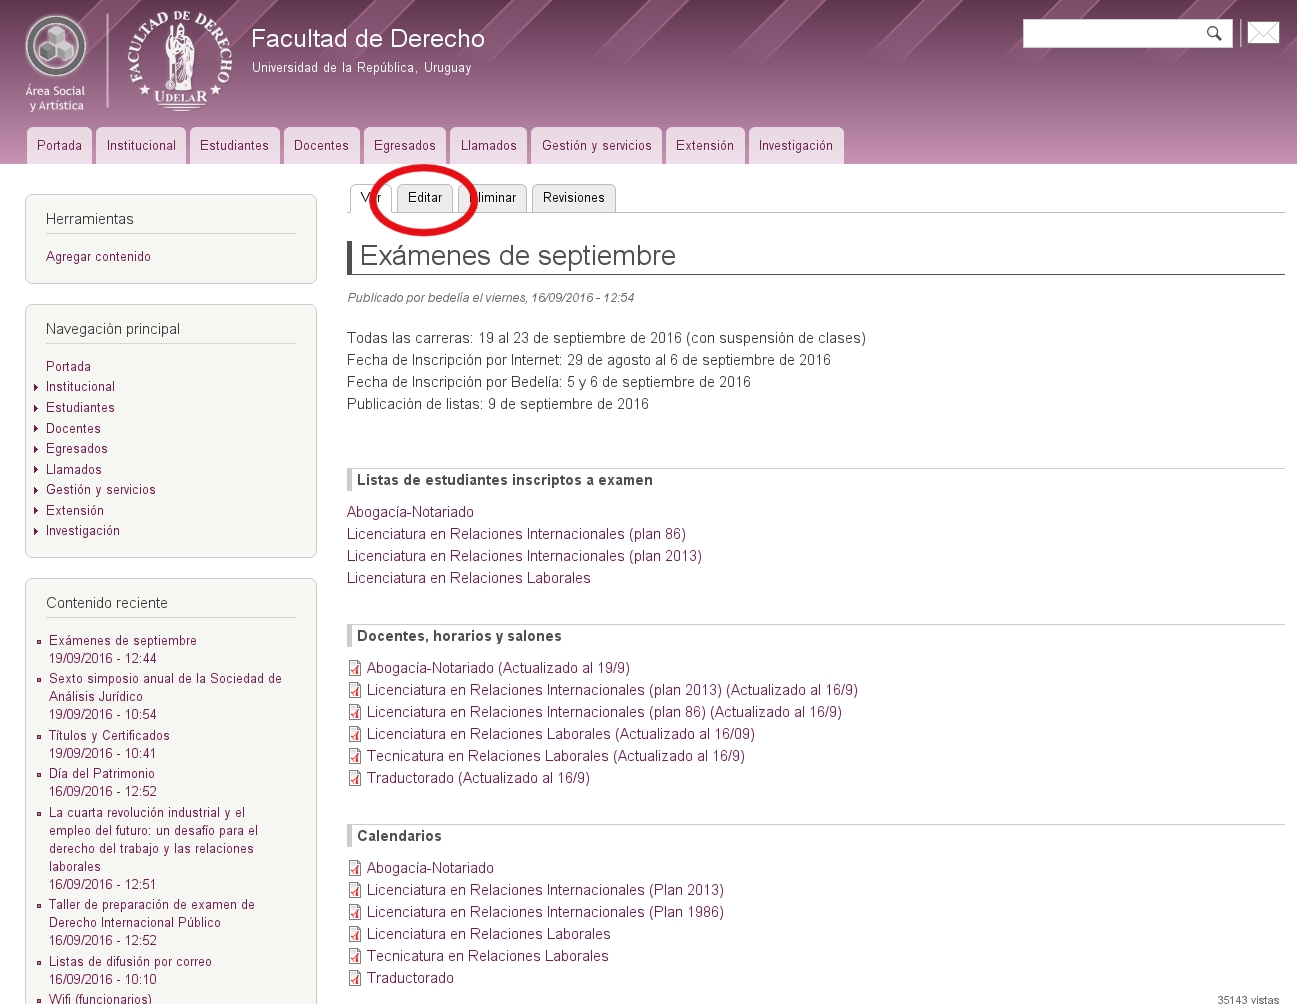Viewport: 1297px width, 1004px height.
Task: Open Portada link in Navegación principal
Action: [x=68, y=367]
